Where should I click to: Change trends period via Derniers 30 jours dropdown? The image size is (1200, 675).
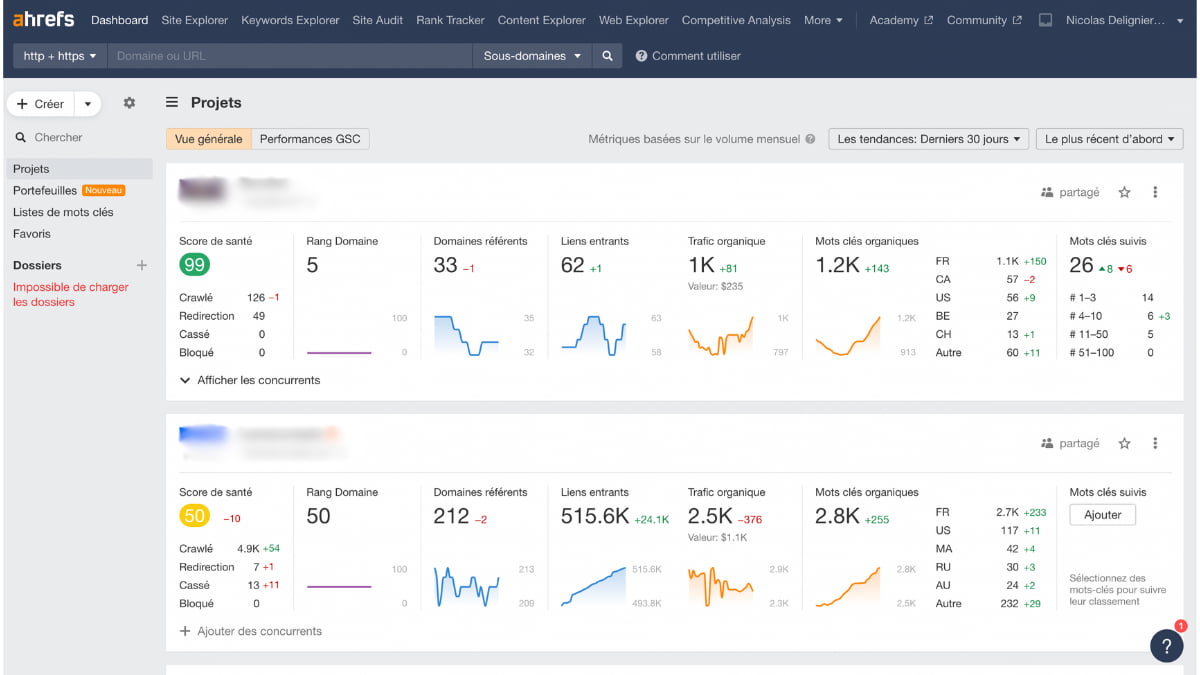pyautogui.click(x=928, y=139)
